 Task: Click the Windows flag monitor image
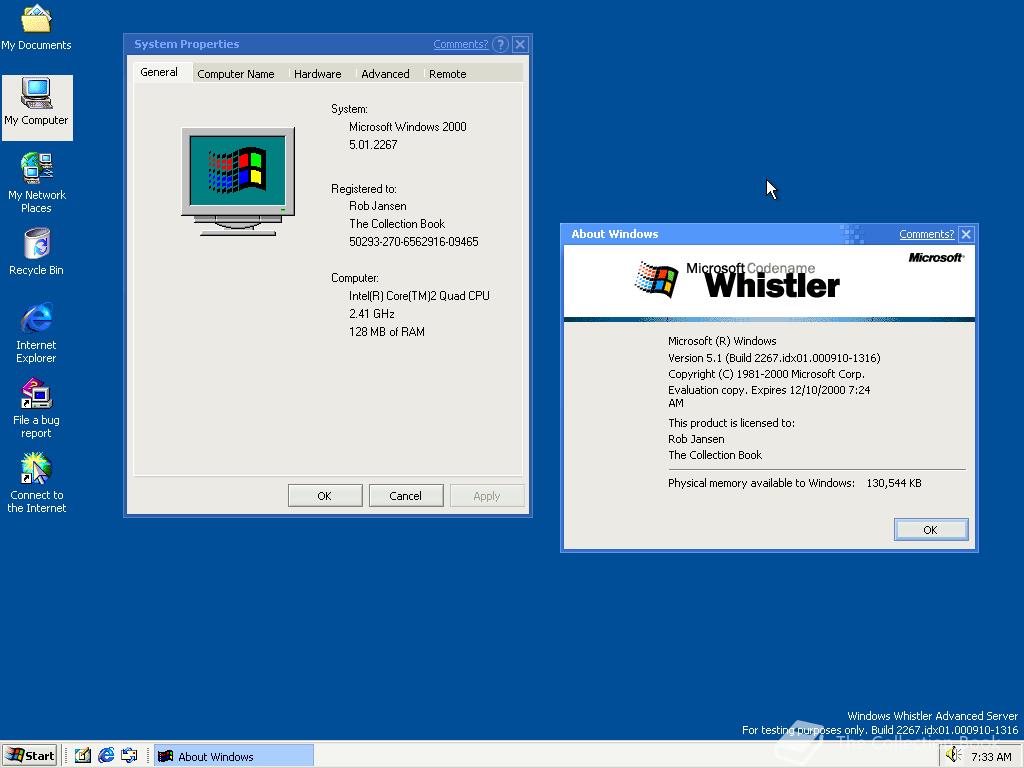238,181
